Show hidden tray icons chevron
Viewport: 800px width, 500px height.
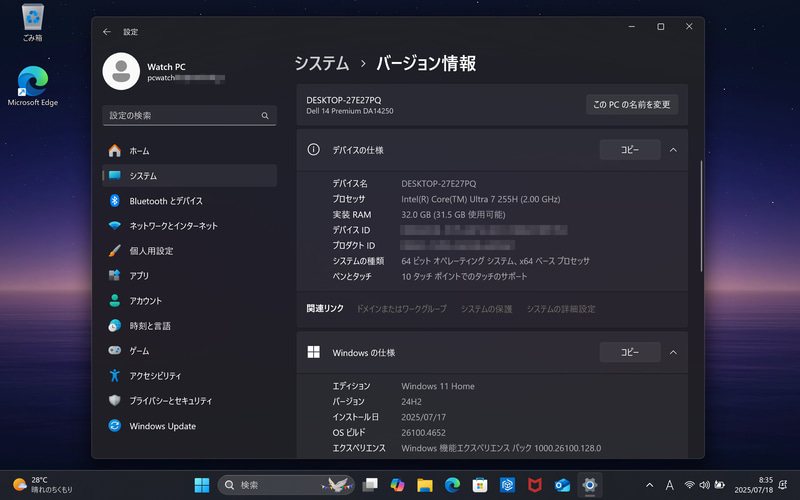[649, 485]
